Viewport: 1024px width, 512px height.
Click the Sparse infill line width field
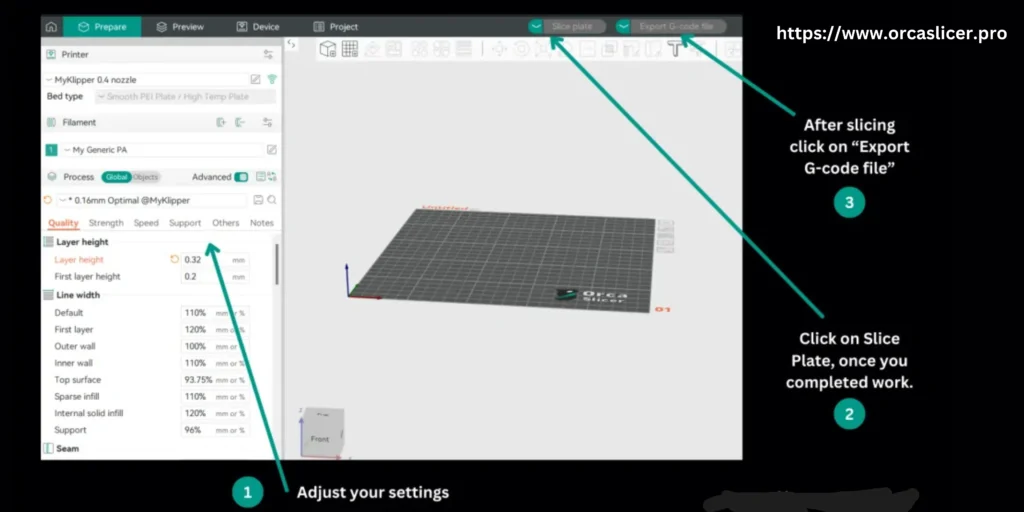(215, 396)
